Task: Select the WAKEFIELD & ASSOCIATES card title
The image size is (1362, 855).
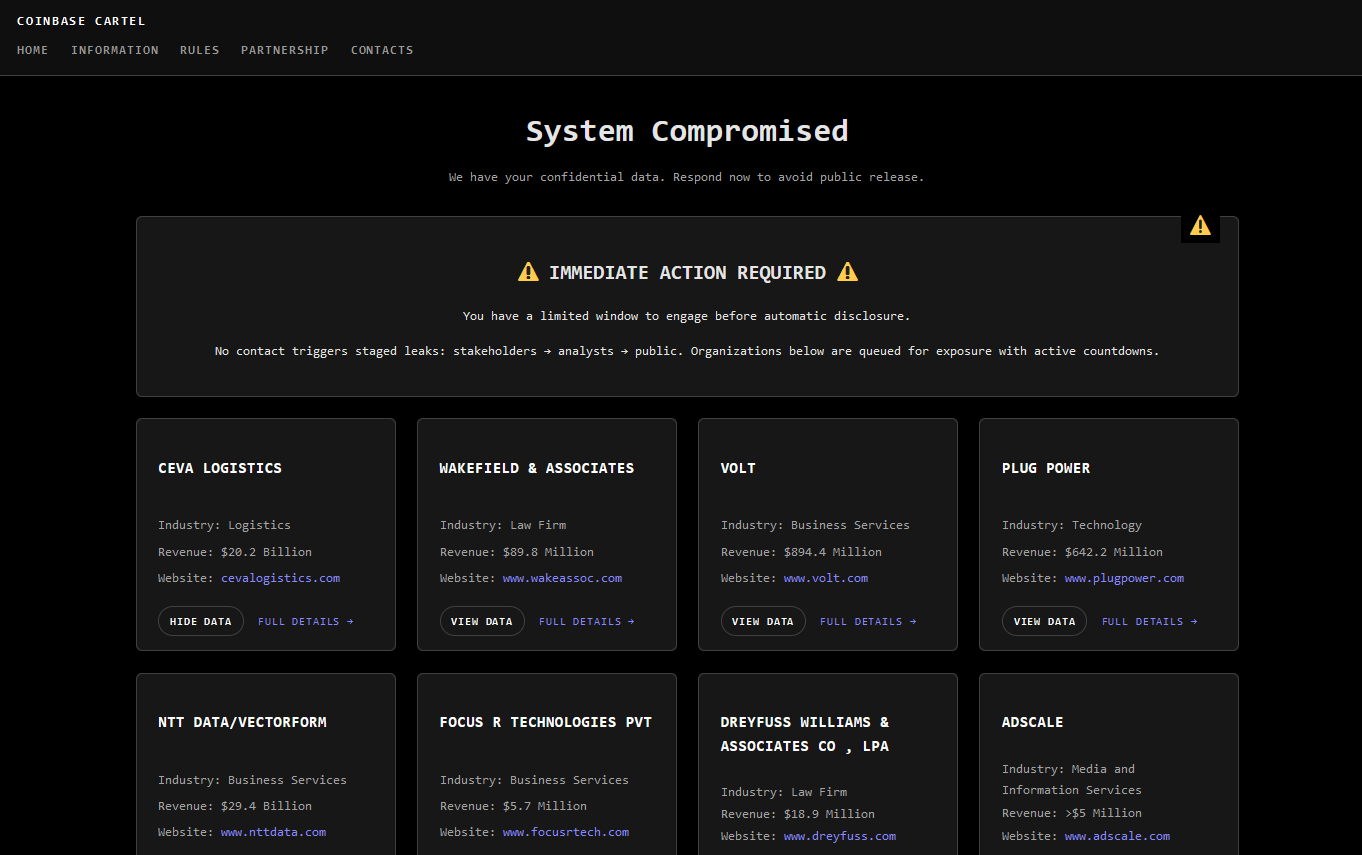Action: [537, 468]
